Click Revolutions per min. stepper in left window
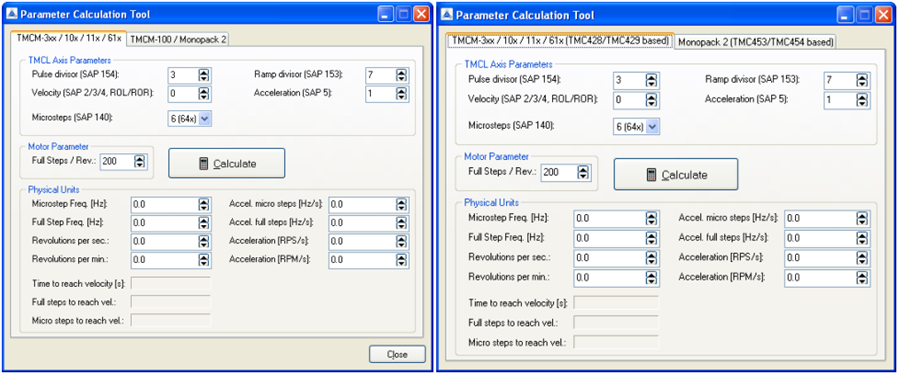 [204, 261]
